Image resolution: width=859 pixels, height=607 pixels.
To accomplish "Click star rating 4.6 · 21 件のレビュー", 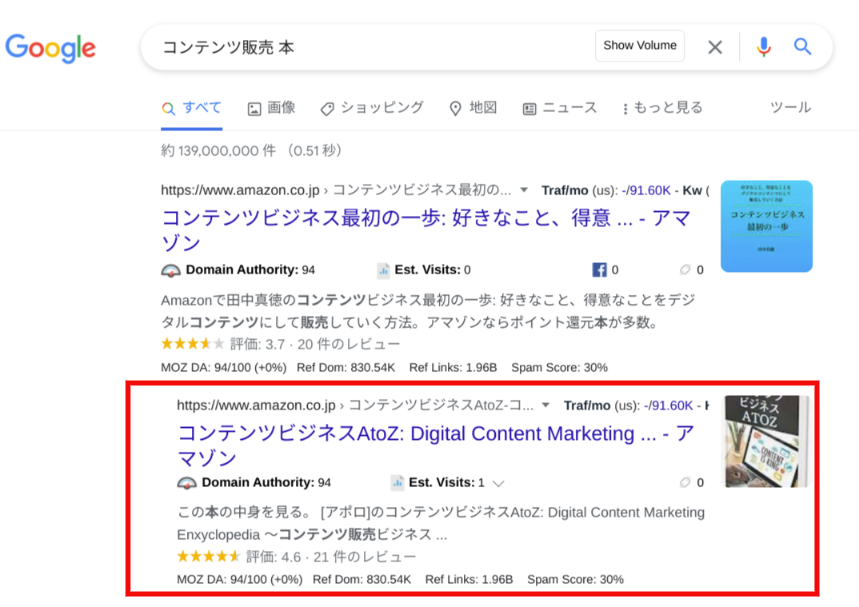I will (x=296, y=557).
